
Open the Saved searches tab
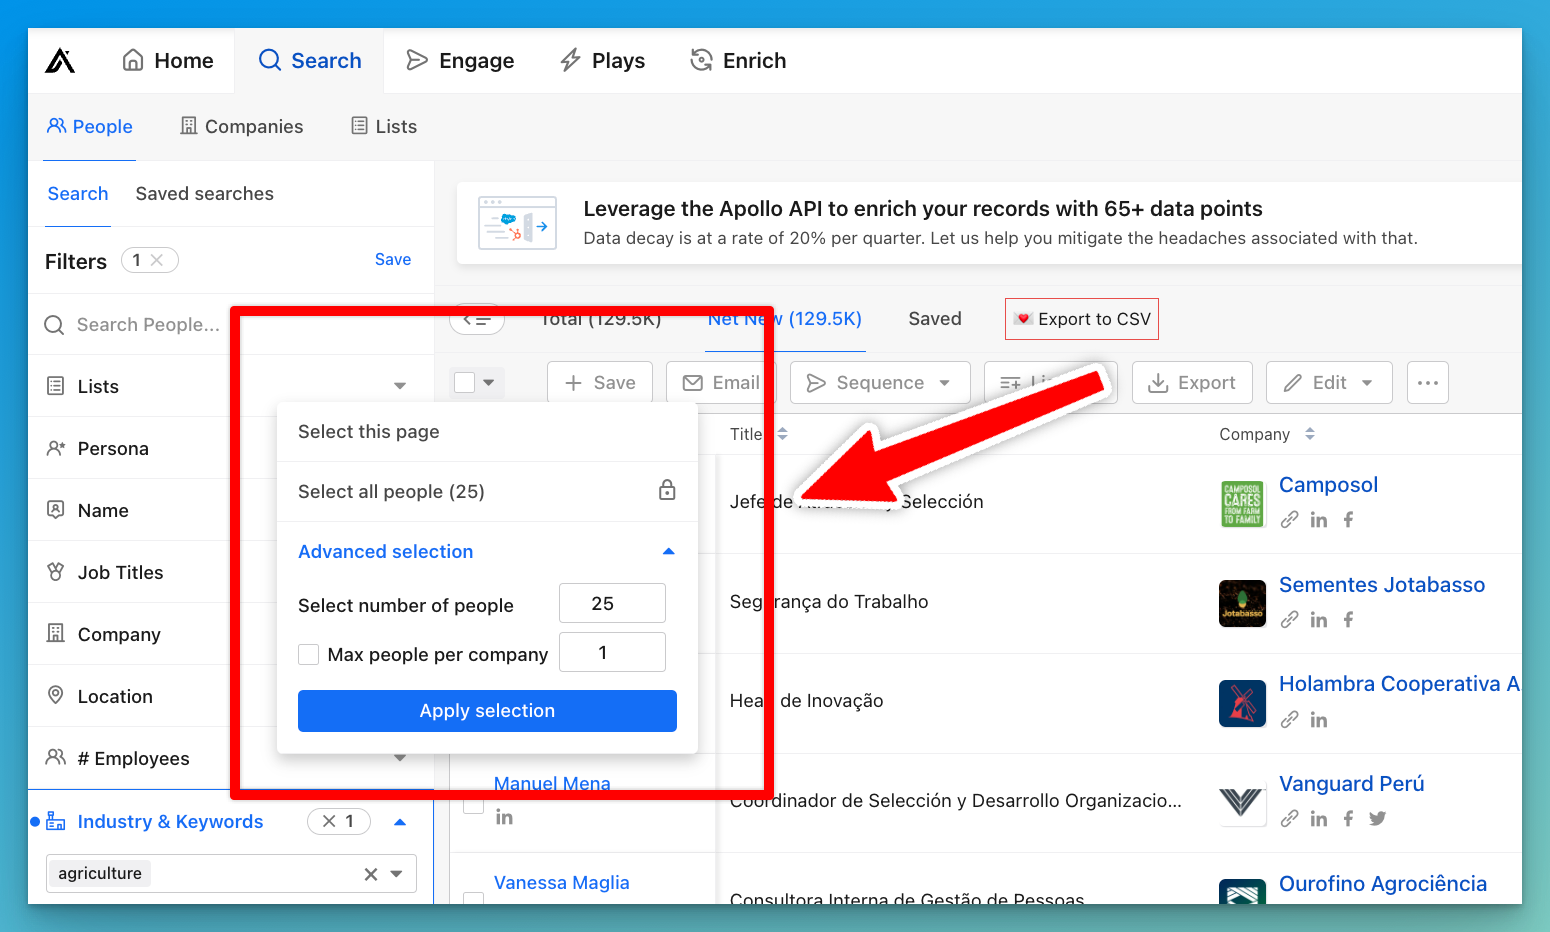pos(205,194)
